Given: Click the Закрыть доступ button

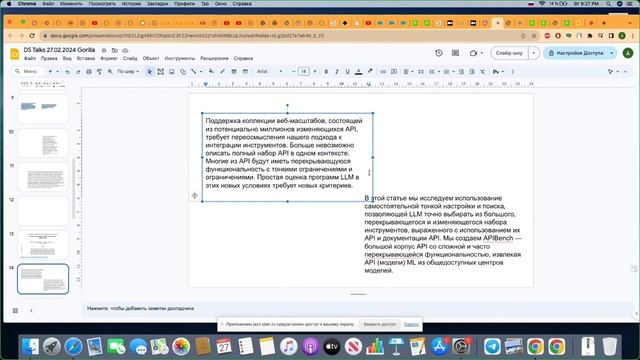Looking at the screenshot, I should [380, 324].
